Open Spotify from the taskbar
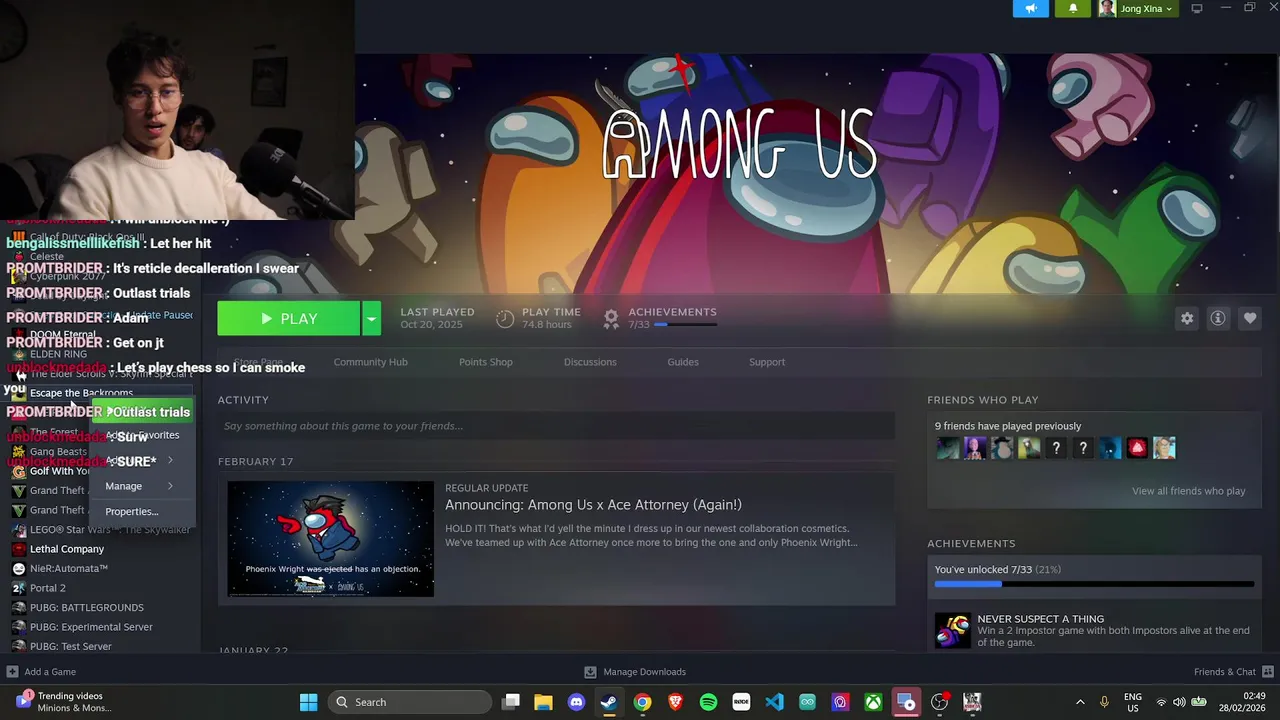 [708, 702]
